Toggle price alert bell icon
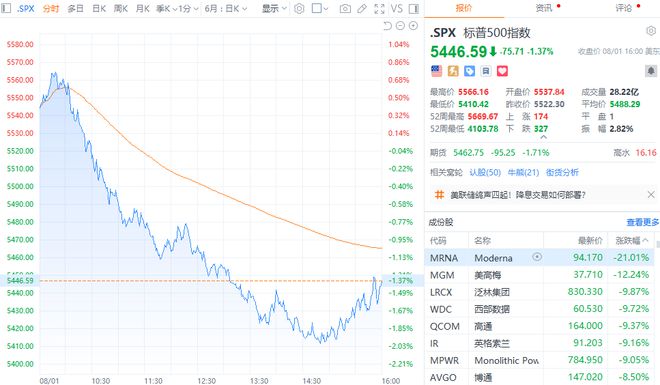 pyautogui.click(x=651, y=71)
